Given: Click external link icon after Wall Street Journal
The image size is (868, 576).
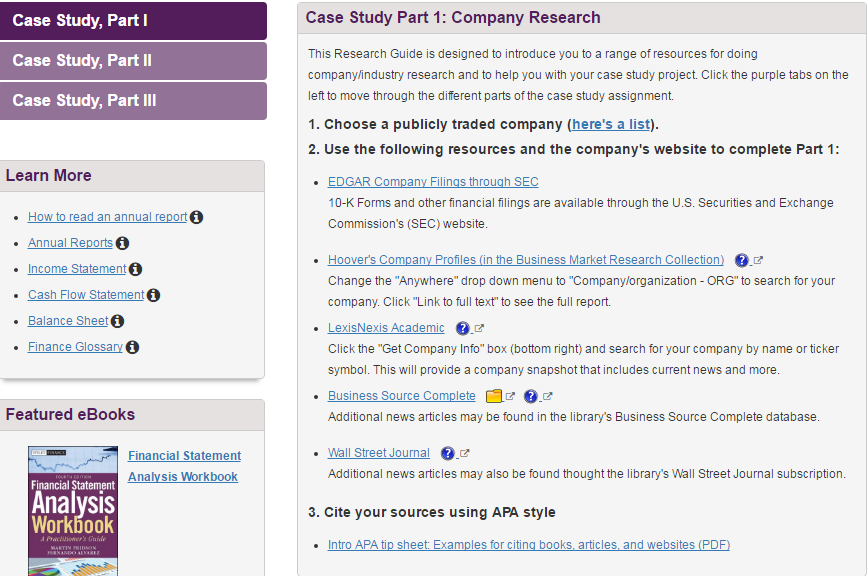Looking at the screenshot, I should [x=464, y=453].
